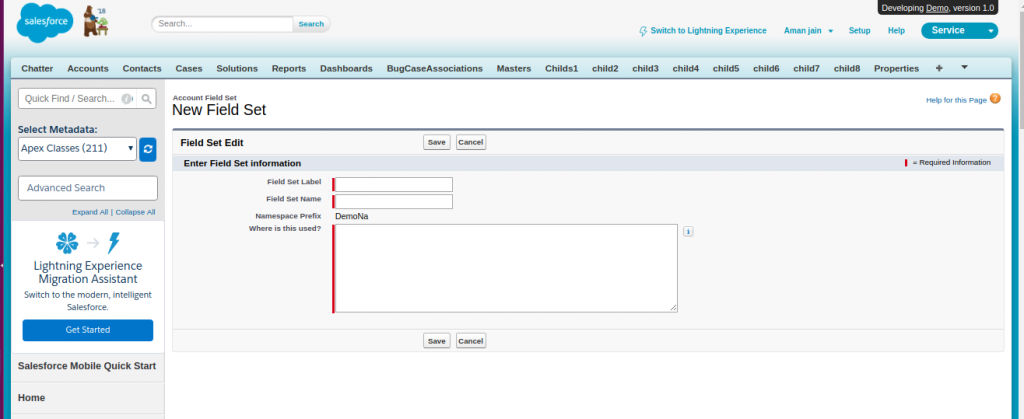Viewport: 1024px width, 419px height.
Task: Refresh the metadata list with the blue icon
Action: (148, 149)
